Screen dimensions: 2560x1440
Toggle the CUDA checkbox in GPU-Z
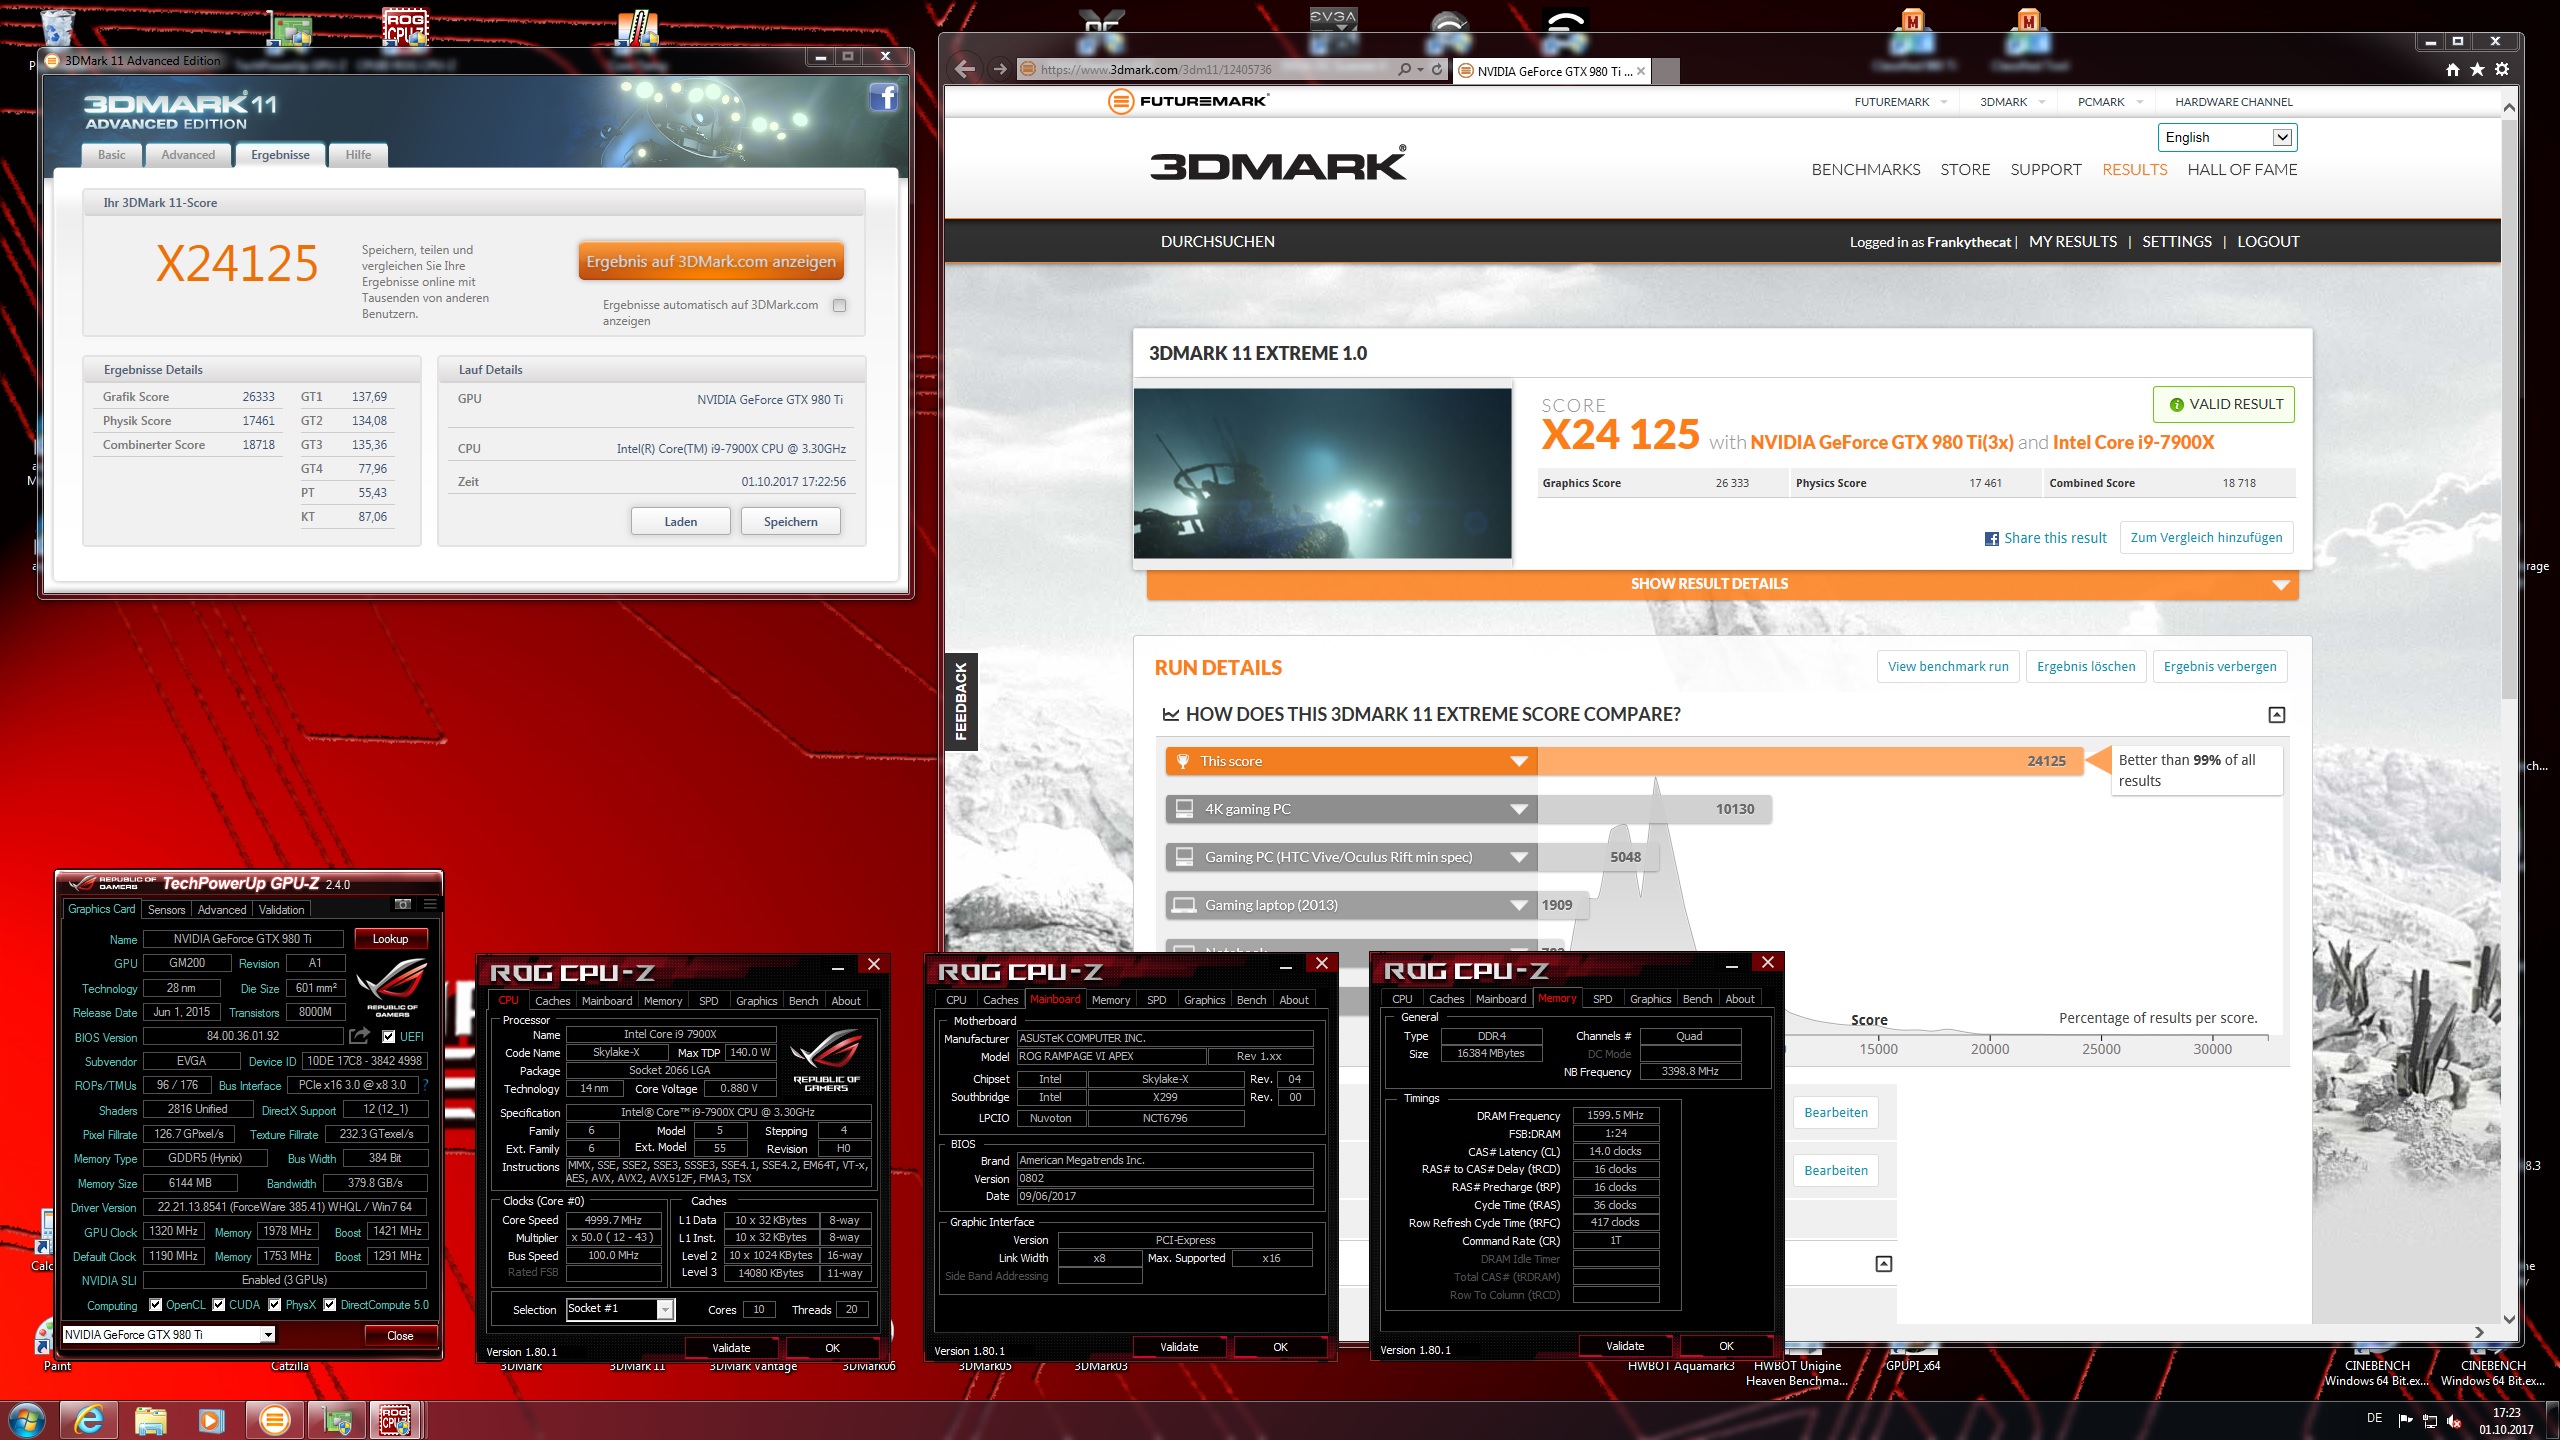tap(218, 1304)
